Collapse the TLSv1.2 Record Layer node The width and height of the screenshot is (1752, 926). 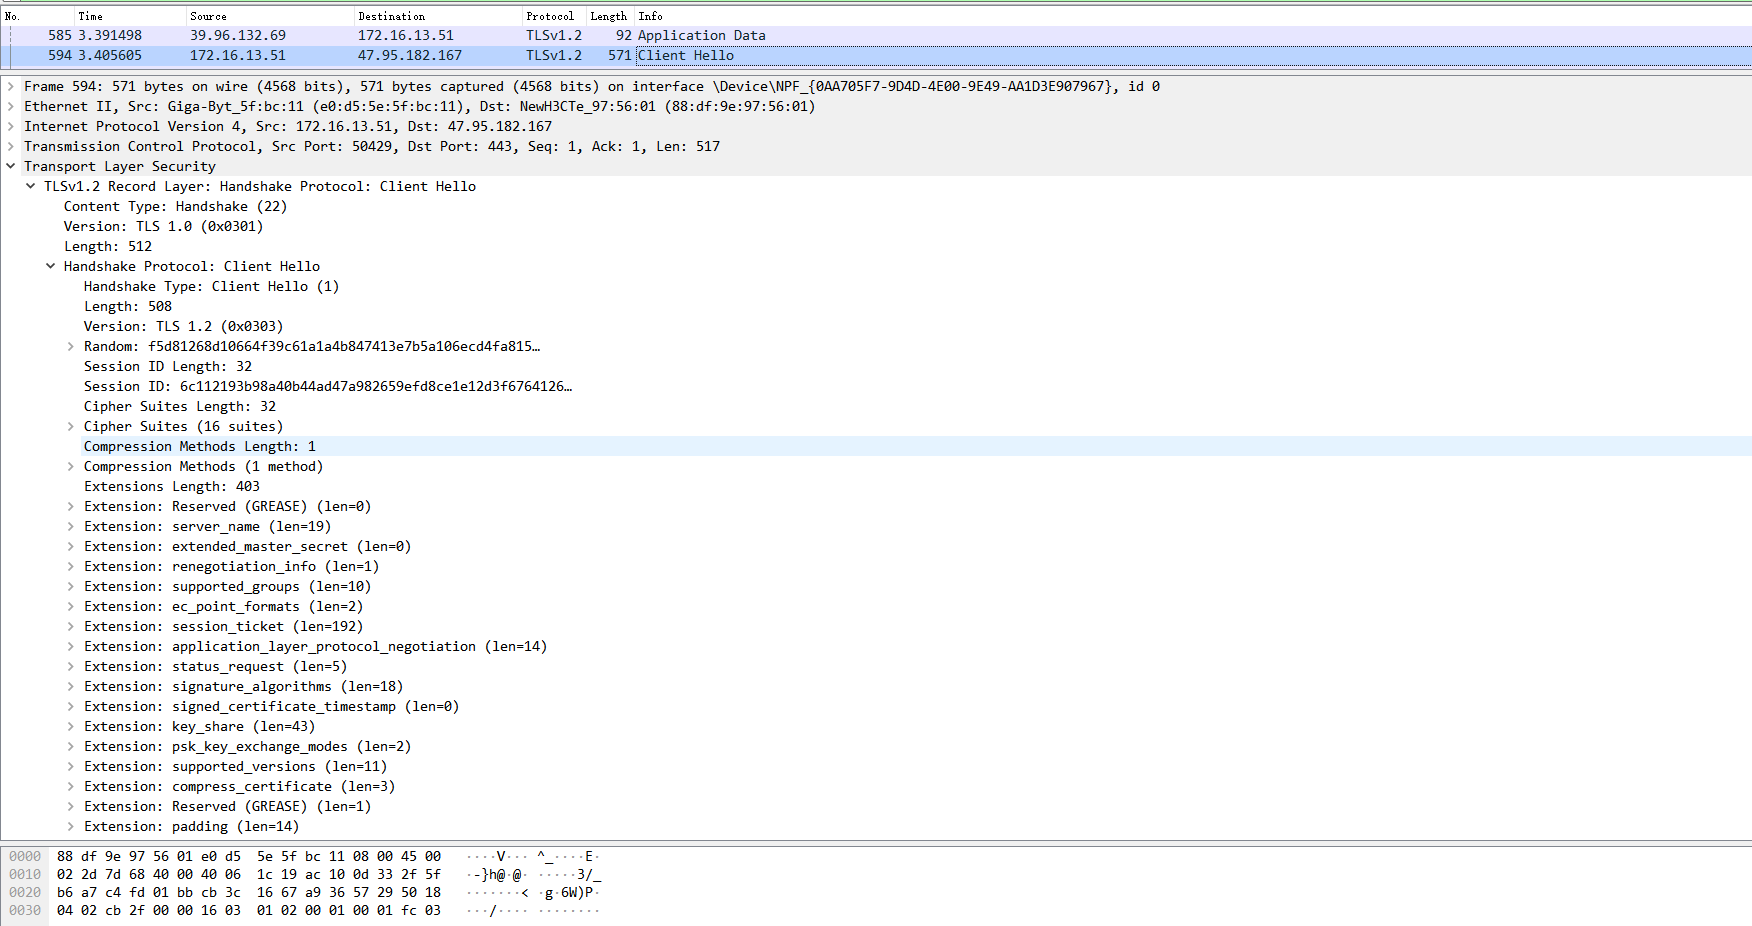click(31, 187)
